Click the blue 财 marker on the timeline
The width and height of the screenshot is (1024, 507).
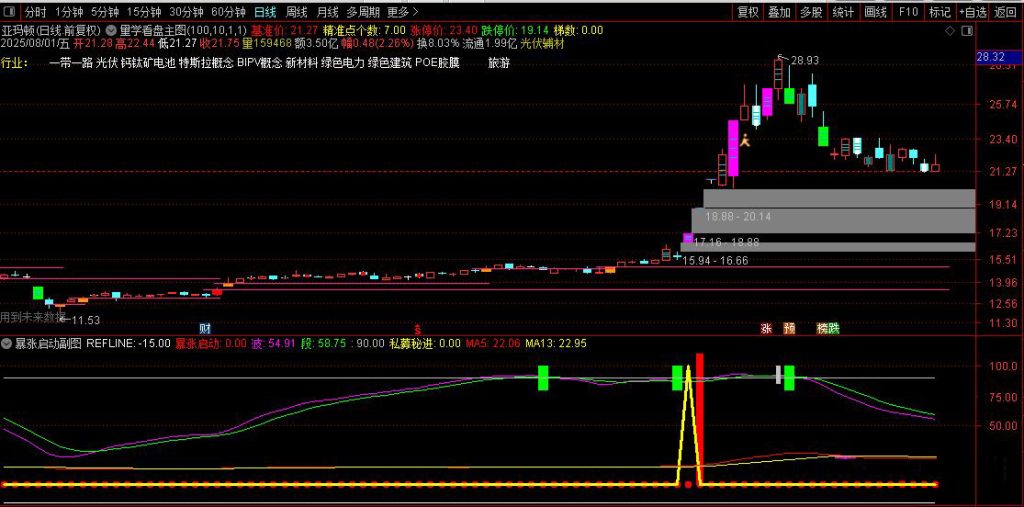[204, 328]
